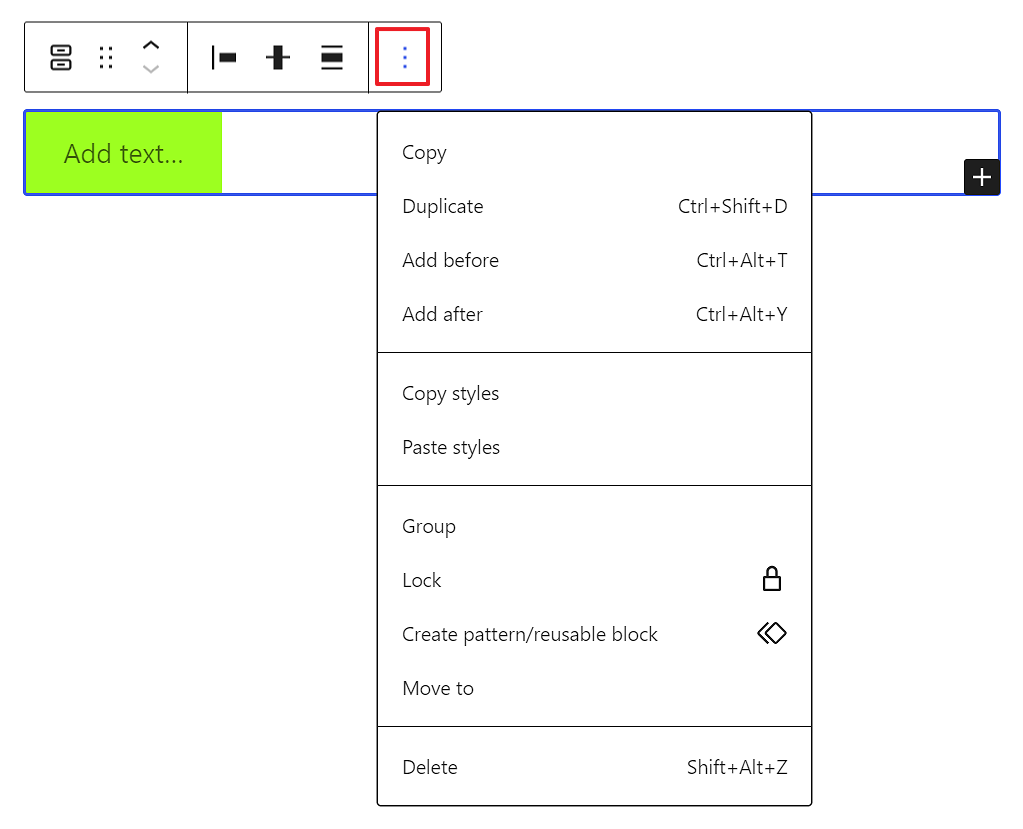This screenshot has width=1023, height=829.
Task: Select Copy styles option
Action: 450,393
